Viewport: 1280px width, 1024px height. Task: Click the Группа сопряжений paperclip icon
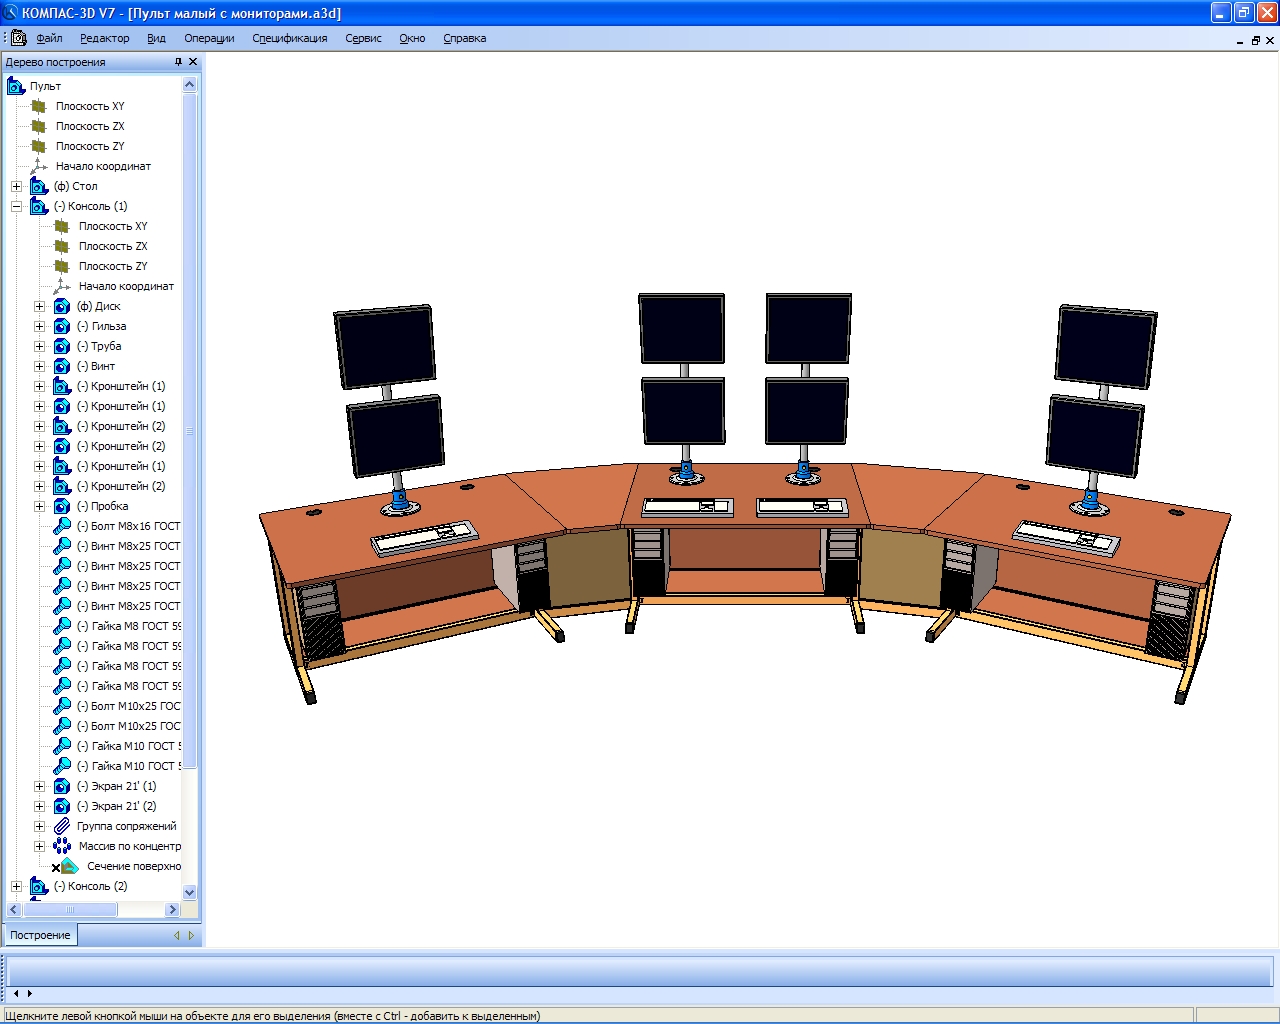tap(62, 826)
